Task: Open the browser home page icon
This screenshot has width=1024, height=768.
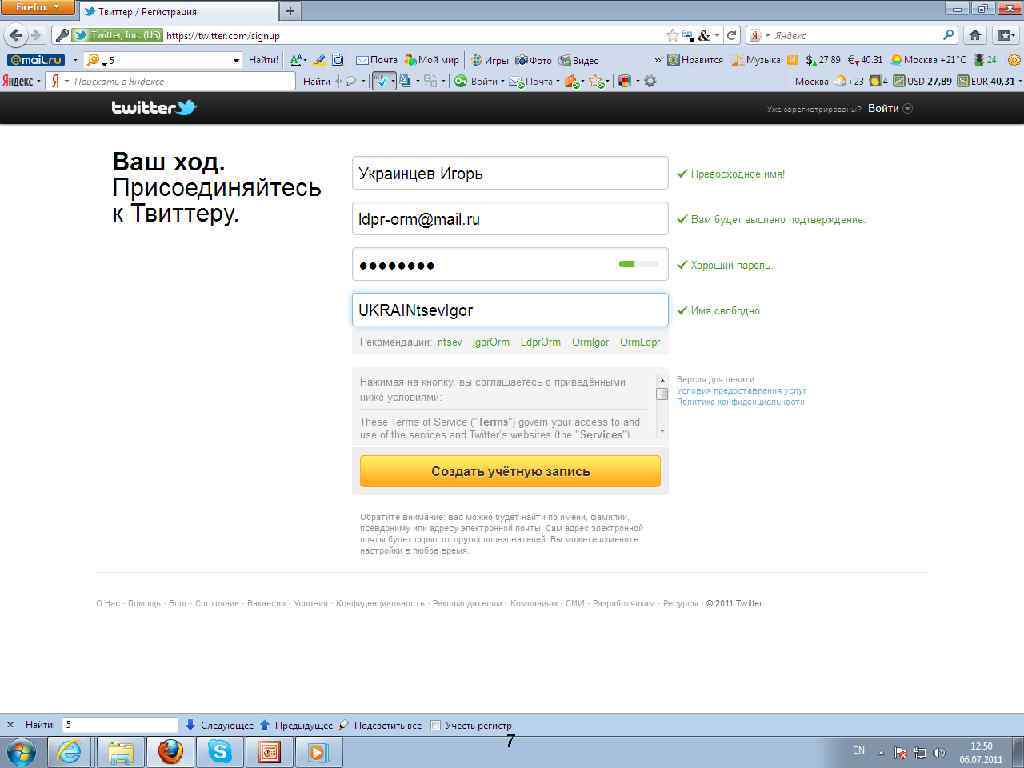Action: [975, 35]
